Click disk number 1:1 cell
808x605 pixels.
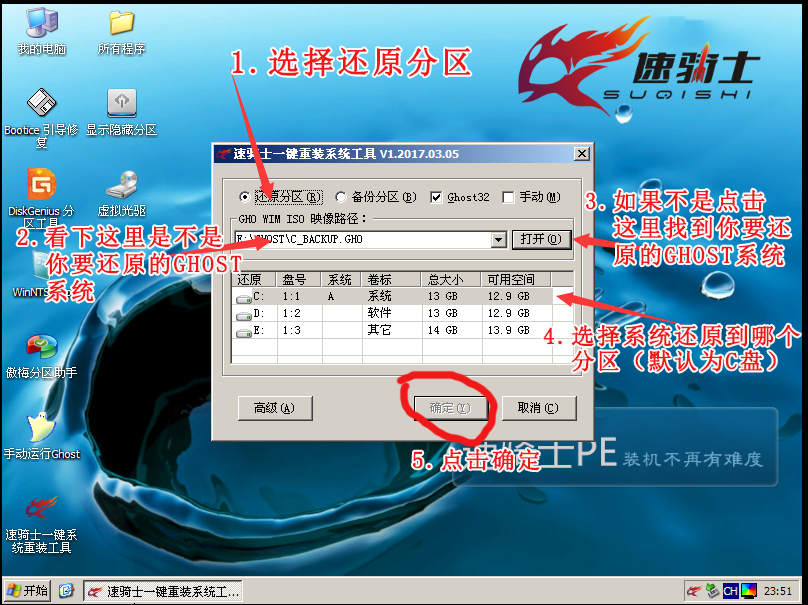291,297
